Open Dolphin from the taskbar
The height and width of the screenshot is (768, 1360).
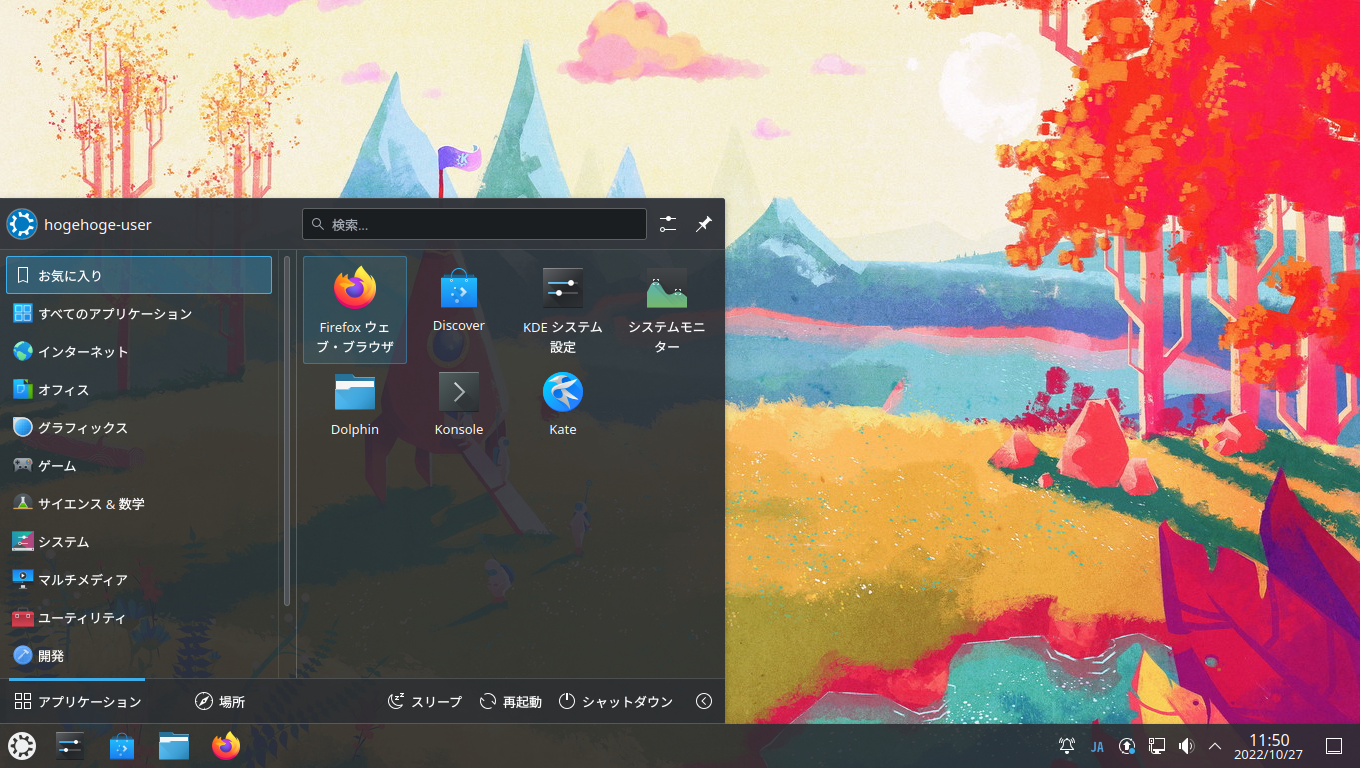coord(174,746)
